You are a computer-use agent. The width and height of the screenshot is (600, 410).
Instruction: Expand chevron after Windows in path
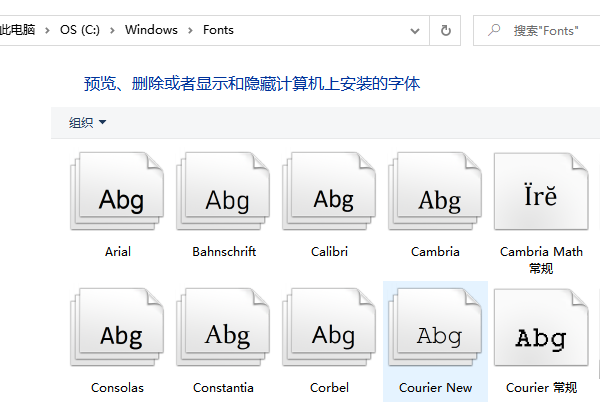pyautogui.click(x=190, y=30)
